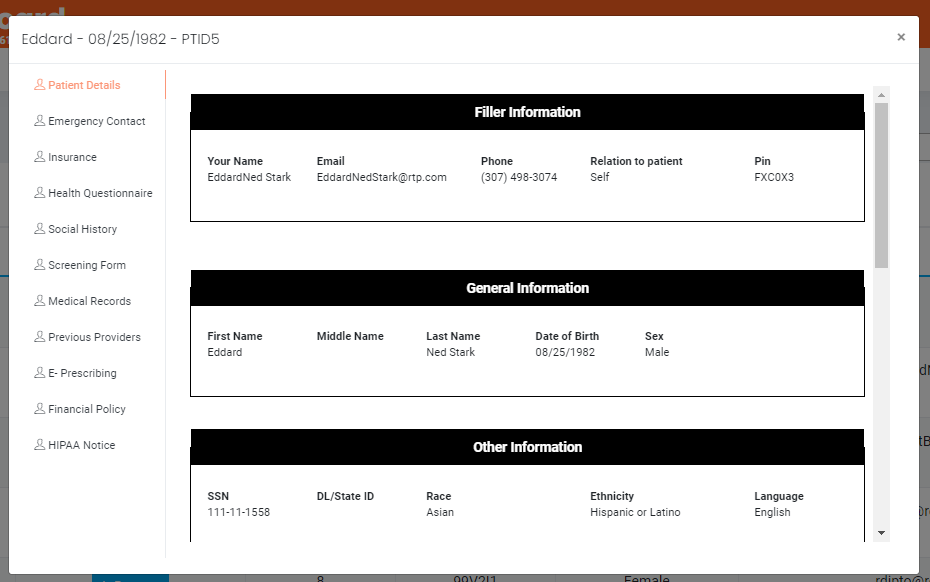Screen dimensions: 930x582
Task: Click the Other Information section header
Action: (527, 447)
